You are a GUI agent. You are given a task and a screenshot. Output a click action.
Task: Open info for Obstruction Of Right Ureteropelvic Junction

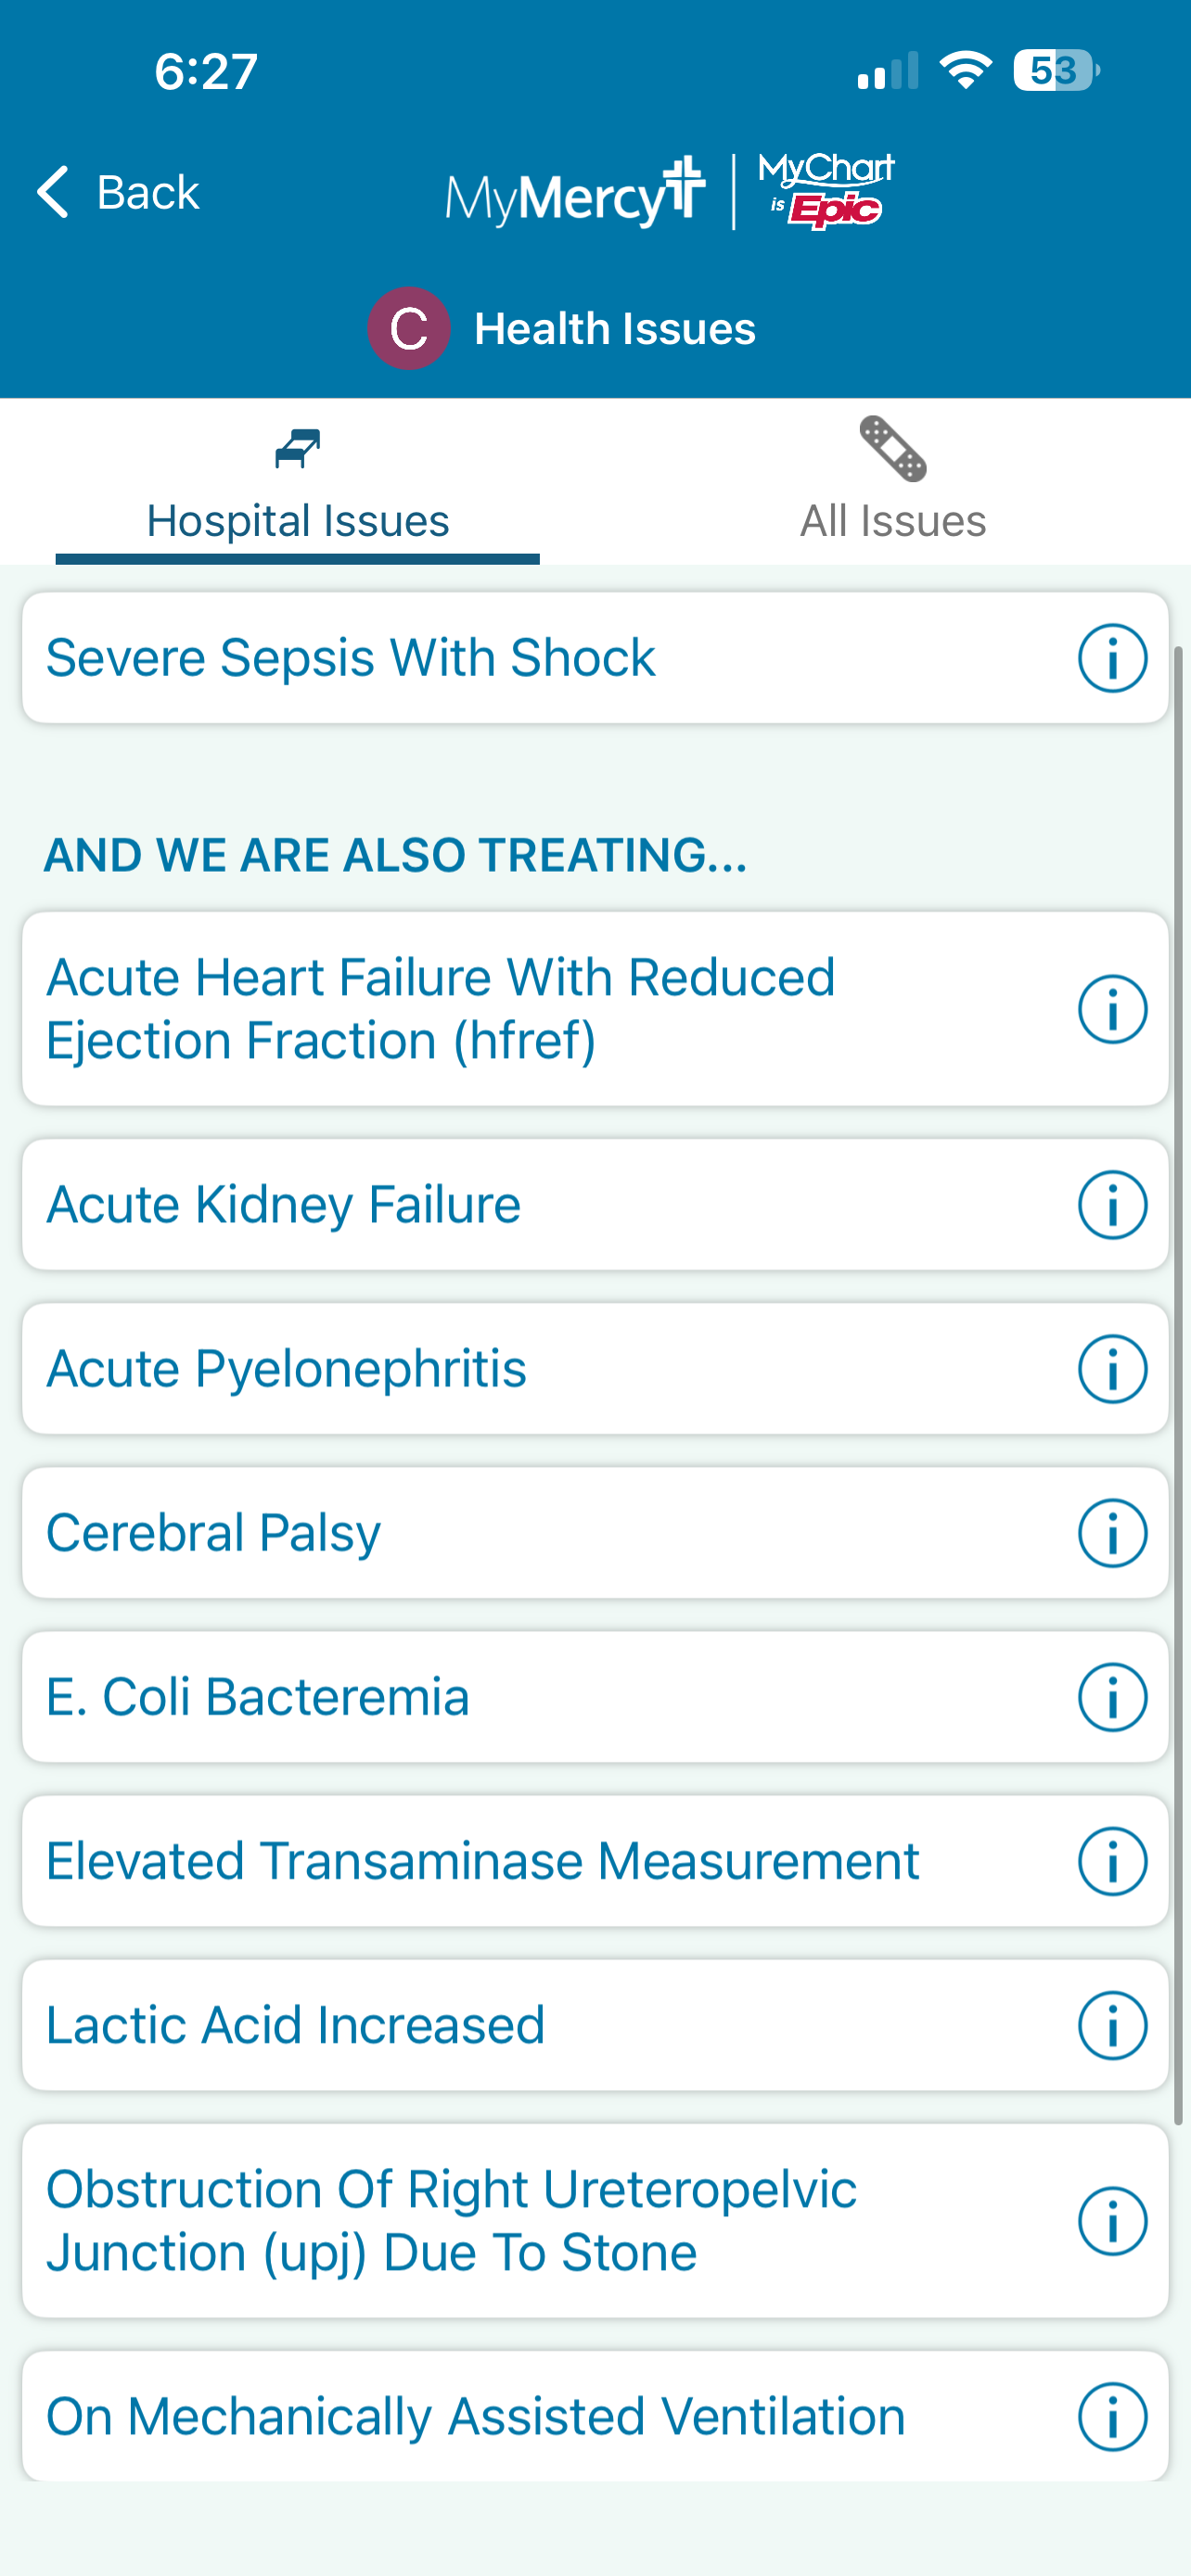[x=1111, y=2221]
